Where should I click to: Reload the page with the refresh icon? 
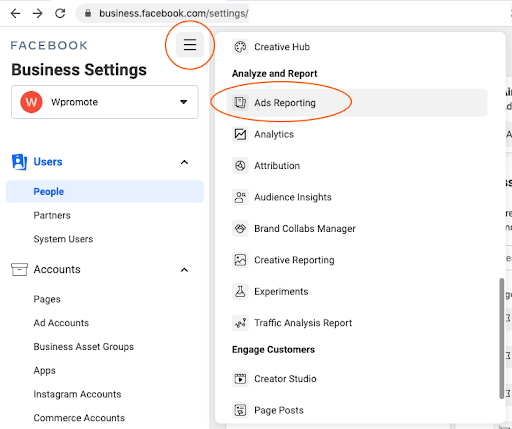[x=60, y=13]
